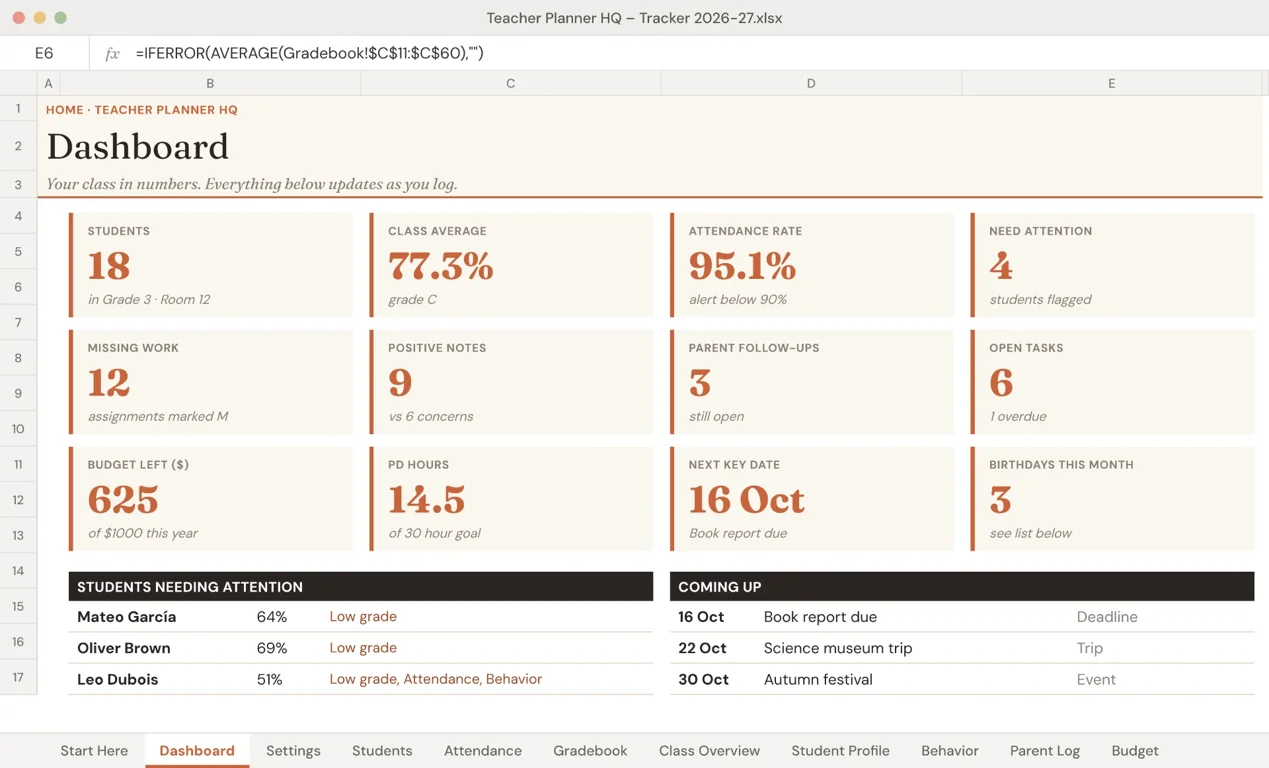Click the 30 Oct date cell

pyautogui.click(x=703, y=679)
